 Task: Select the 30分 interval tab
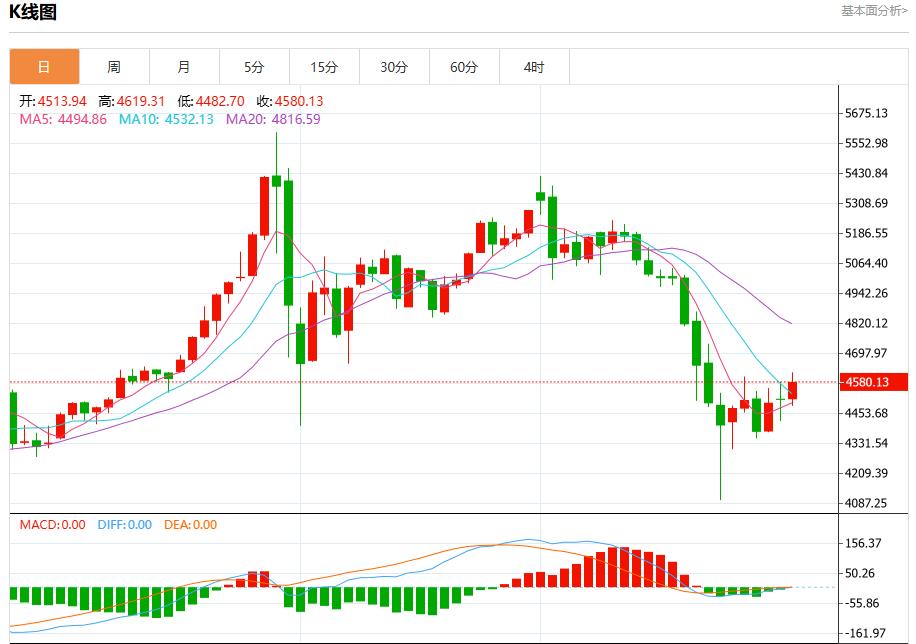point(394,67)
